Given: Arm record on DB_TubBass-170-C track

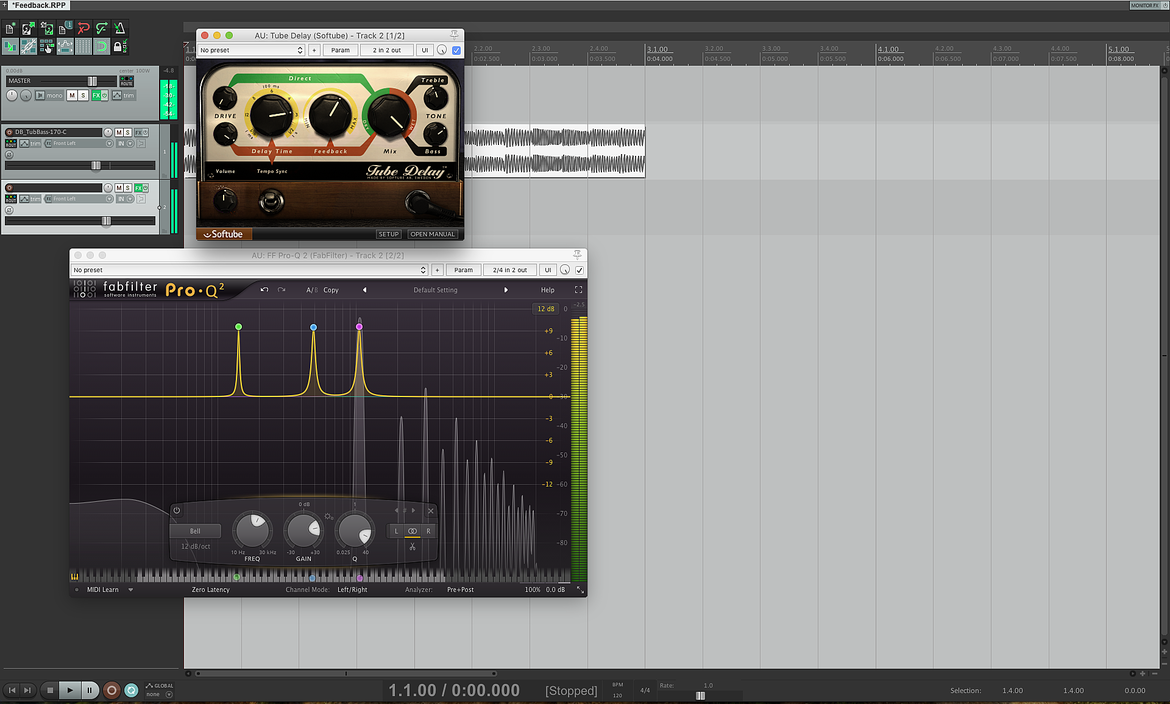Looking at the screenshot, I should click(10, 132).
